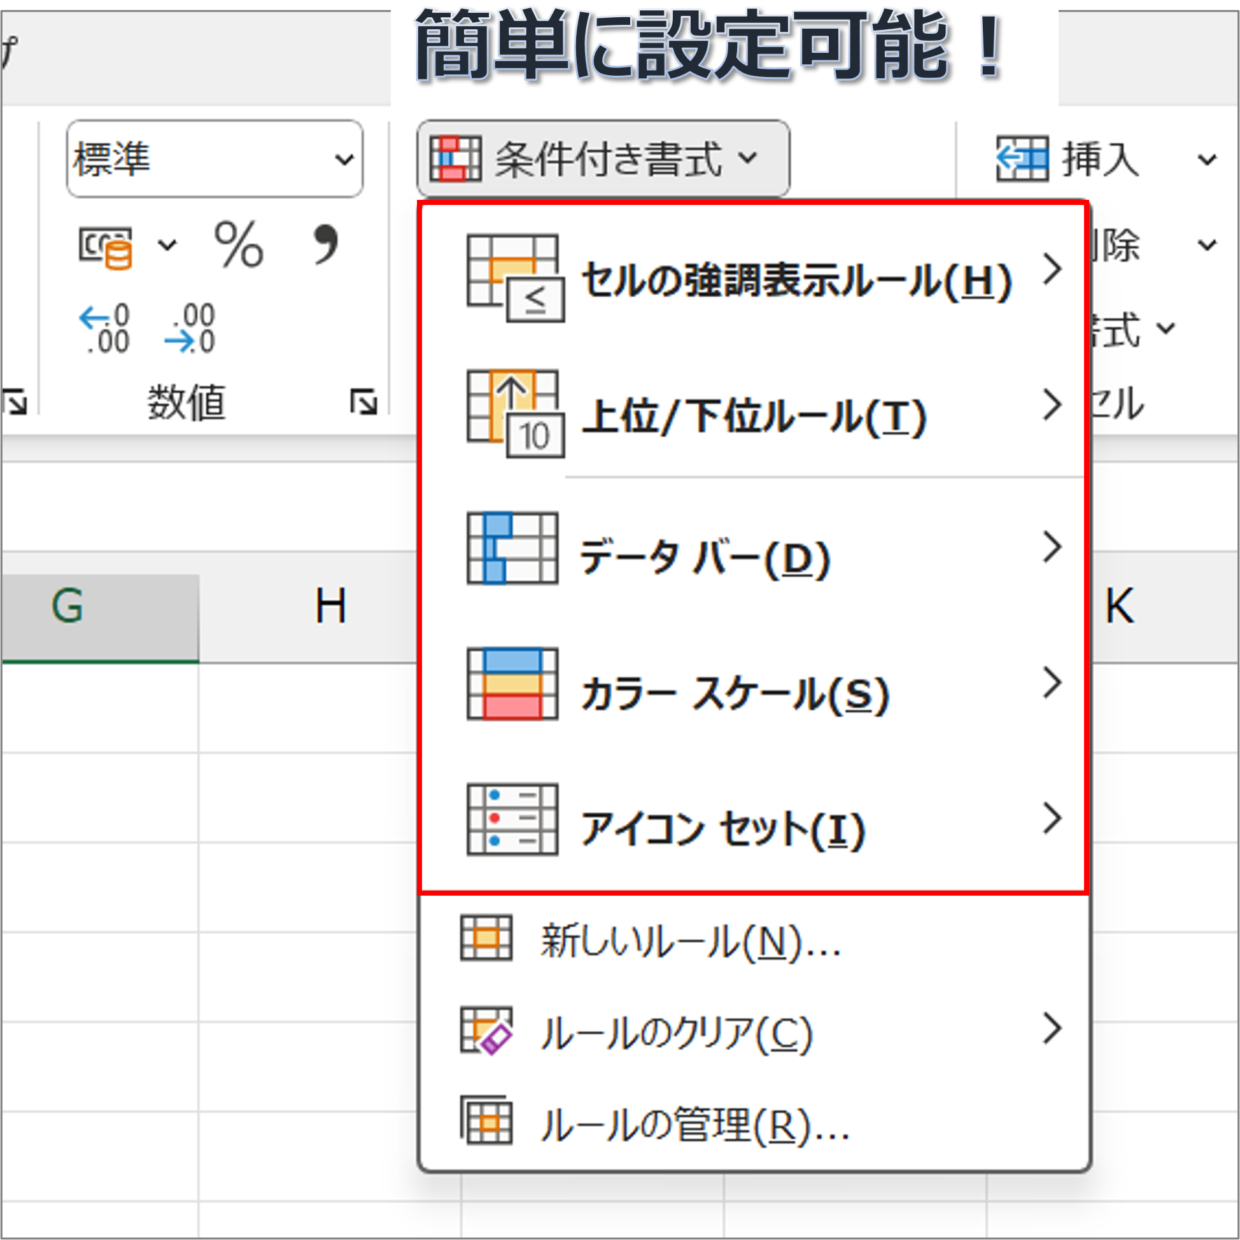Image resolution: width=1240 pixels, height=1240 pixels.
Task: Click the 条件付き書式 button
Action: coord(602,159)
